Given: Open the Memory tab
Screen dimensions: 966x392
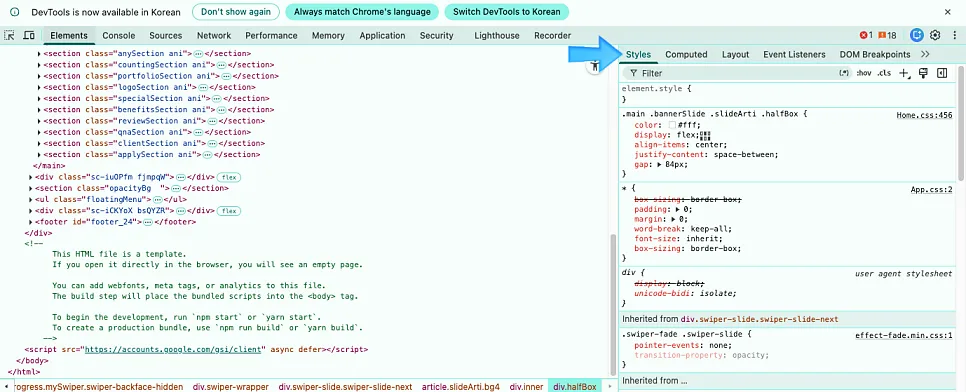Looking at the screenshot, I should [328, 36].
